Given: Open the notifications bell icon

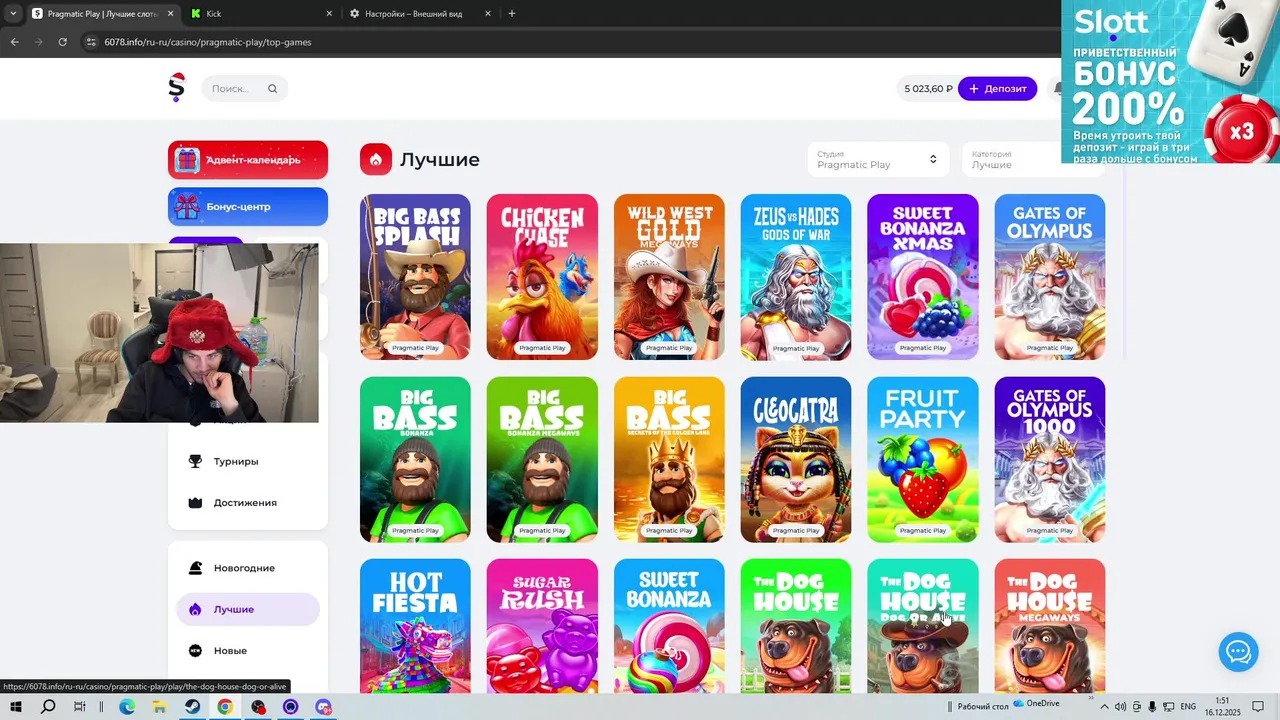Looking at the screenshot, I should point(1057,89).
